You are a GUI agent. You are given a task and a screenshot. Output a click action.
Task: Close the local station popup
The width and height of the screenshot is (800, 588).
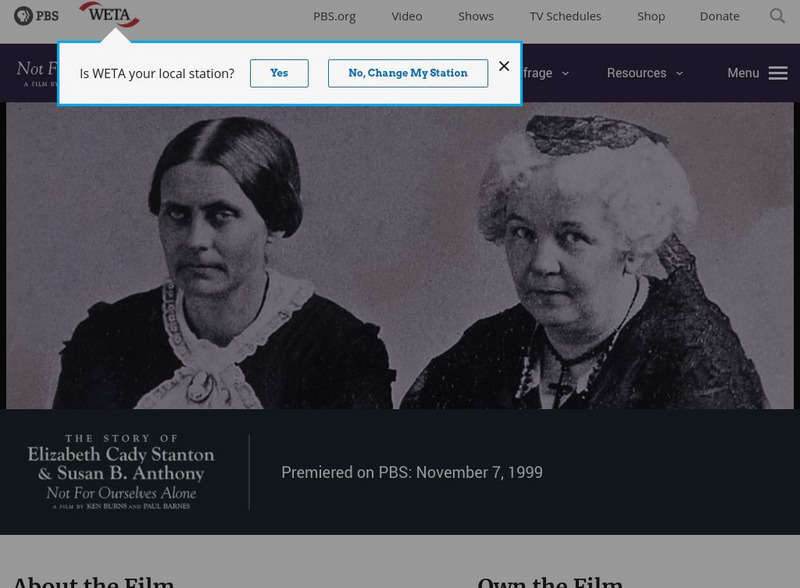point(504,66)
